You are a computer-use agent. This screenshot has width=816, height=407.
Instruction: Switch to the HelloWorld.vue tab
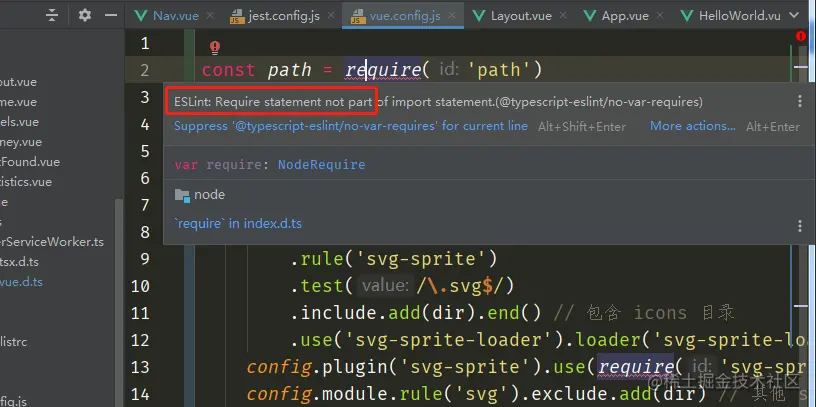click(x=740, y=16)
